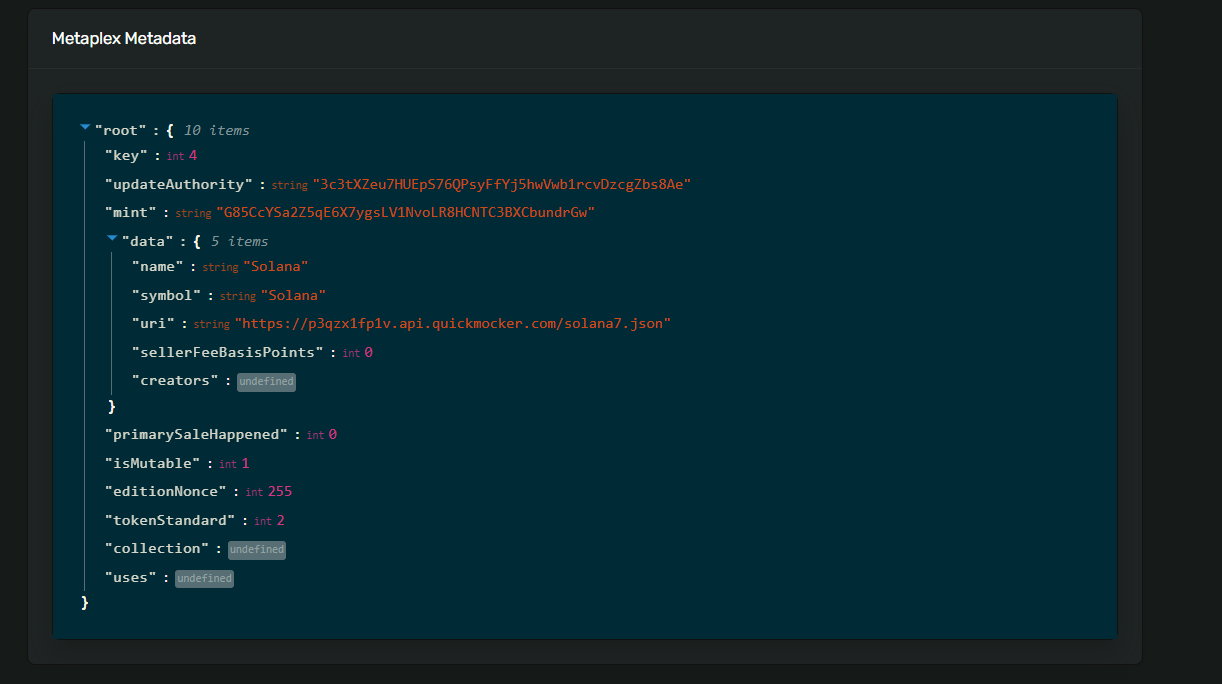Screen dimensions: 1222x684
Task: Click the isMutable value 1
Action: tap(245, 464)
